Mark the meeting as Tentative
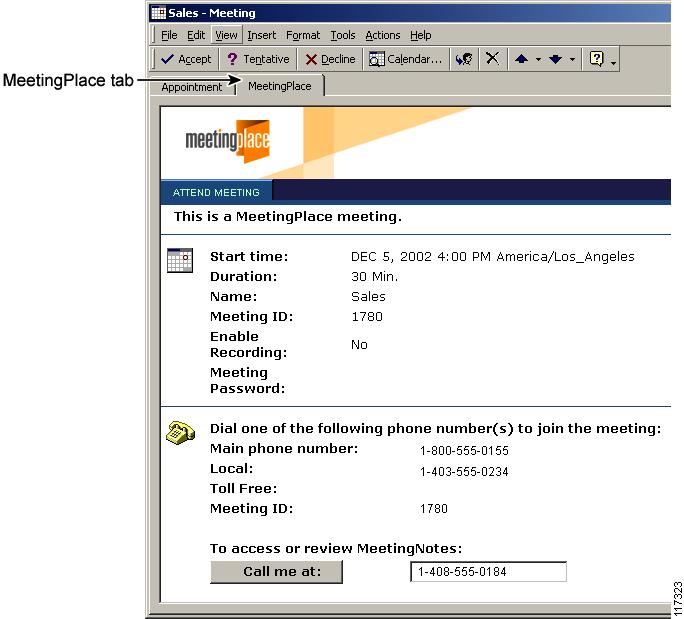Image resolution: width=684 pixels, height=619 pixels. coord(258,59)
